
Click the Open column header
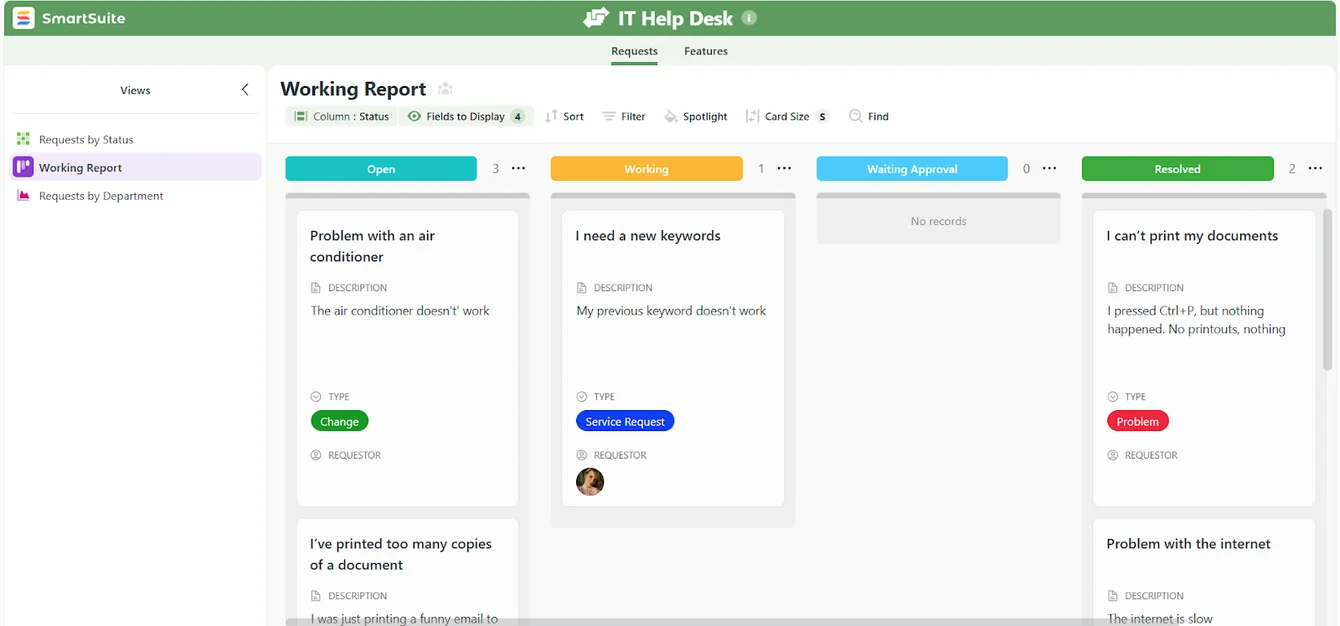[x=381, y=169]
